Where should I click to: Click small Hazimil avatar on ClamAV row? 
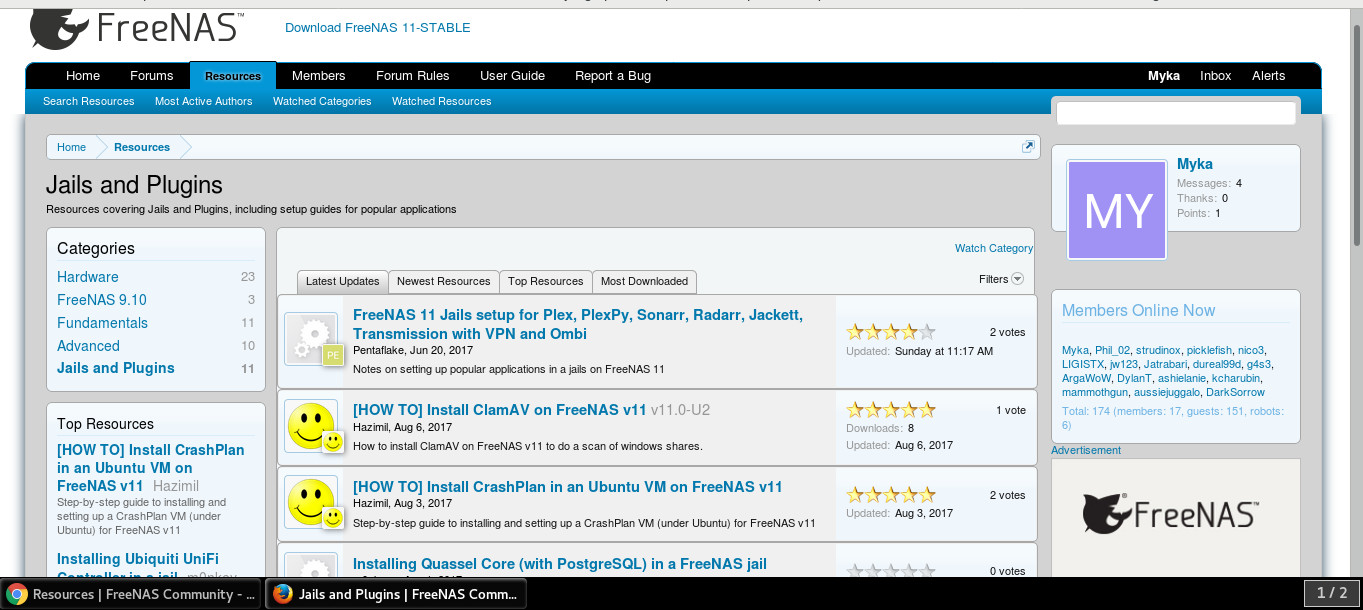click(x=333, y=441)
